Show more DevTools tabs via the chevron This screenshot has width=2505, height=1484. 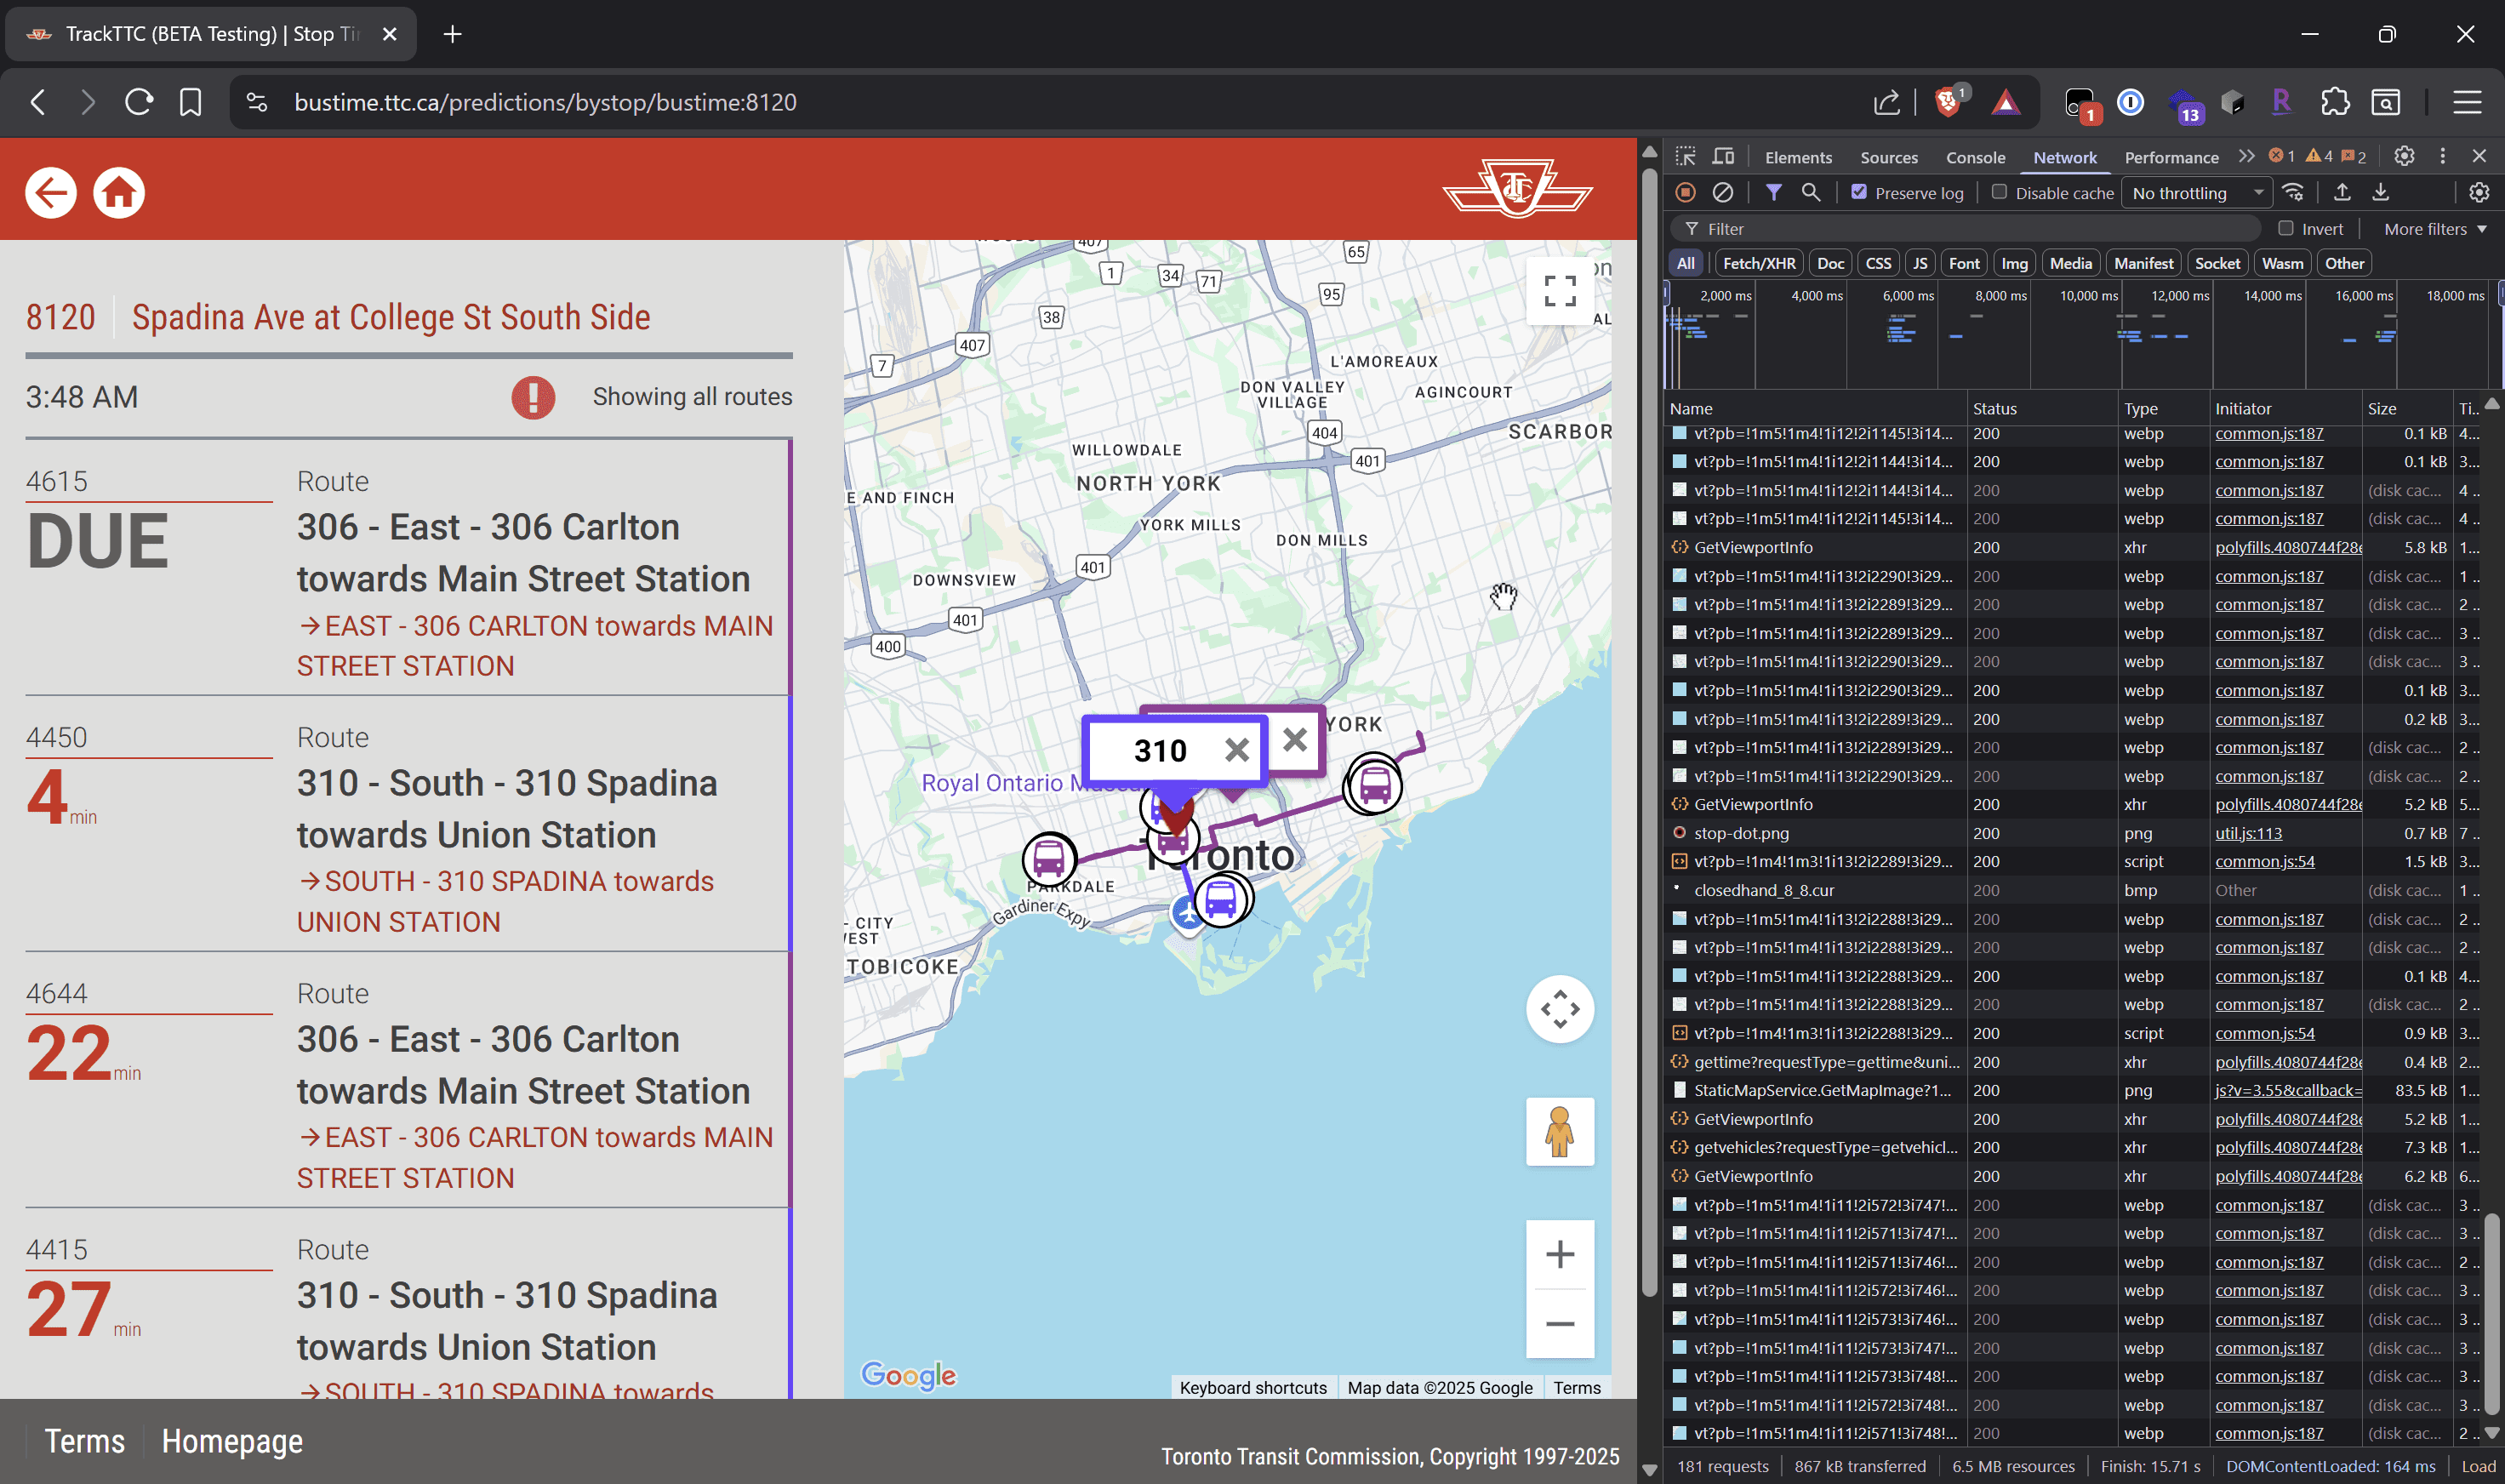pos(2246,157)
